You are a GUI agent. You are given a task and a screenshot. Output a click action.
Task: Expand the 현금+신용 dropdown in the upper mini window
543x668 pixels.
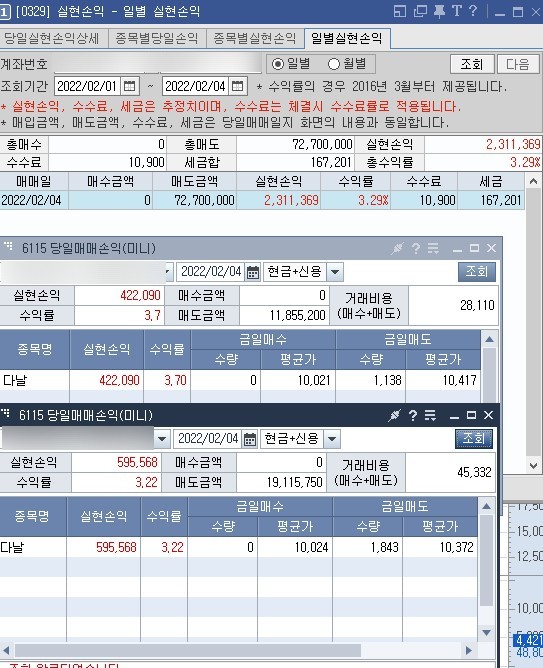pyautogui.click(x=335, y=272)
